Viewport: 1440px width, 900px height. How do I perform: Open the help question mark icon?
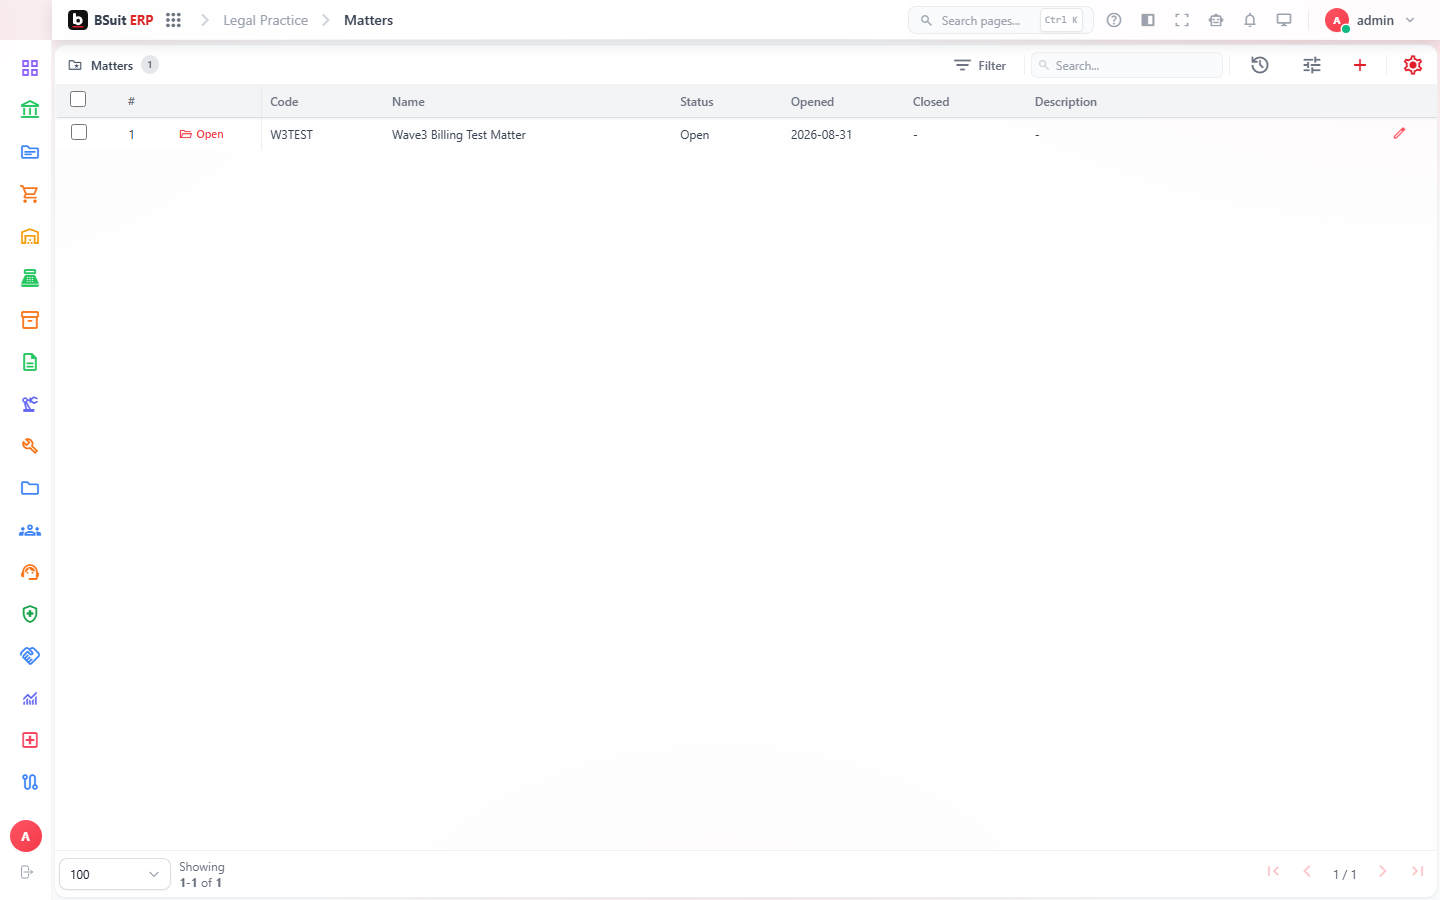(x=1114, y=20)
